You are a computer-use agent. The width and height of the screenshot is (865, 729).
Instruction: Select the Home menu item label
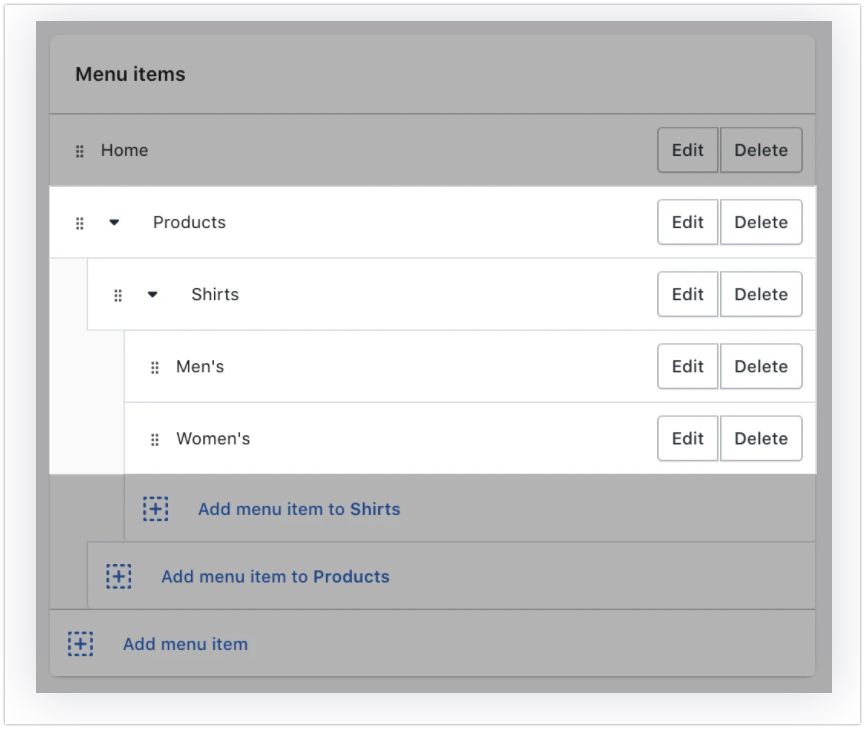click(x=124, y=150)
